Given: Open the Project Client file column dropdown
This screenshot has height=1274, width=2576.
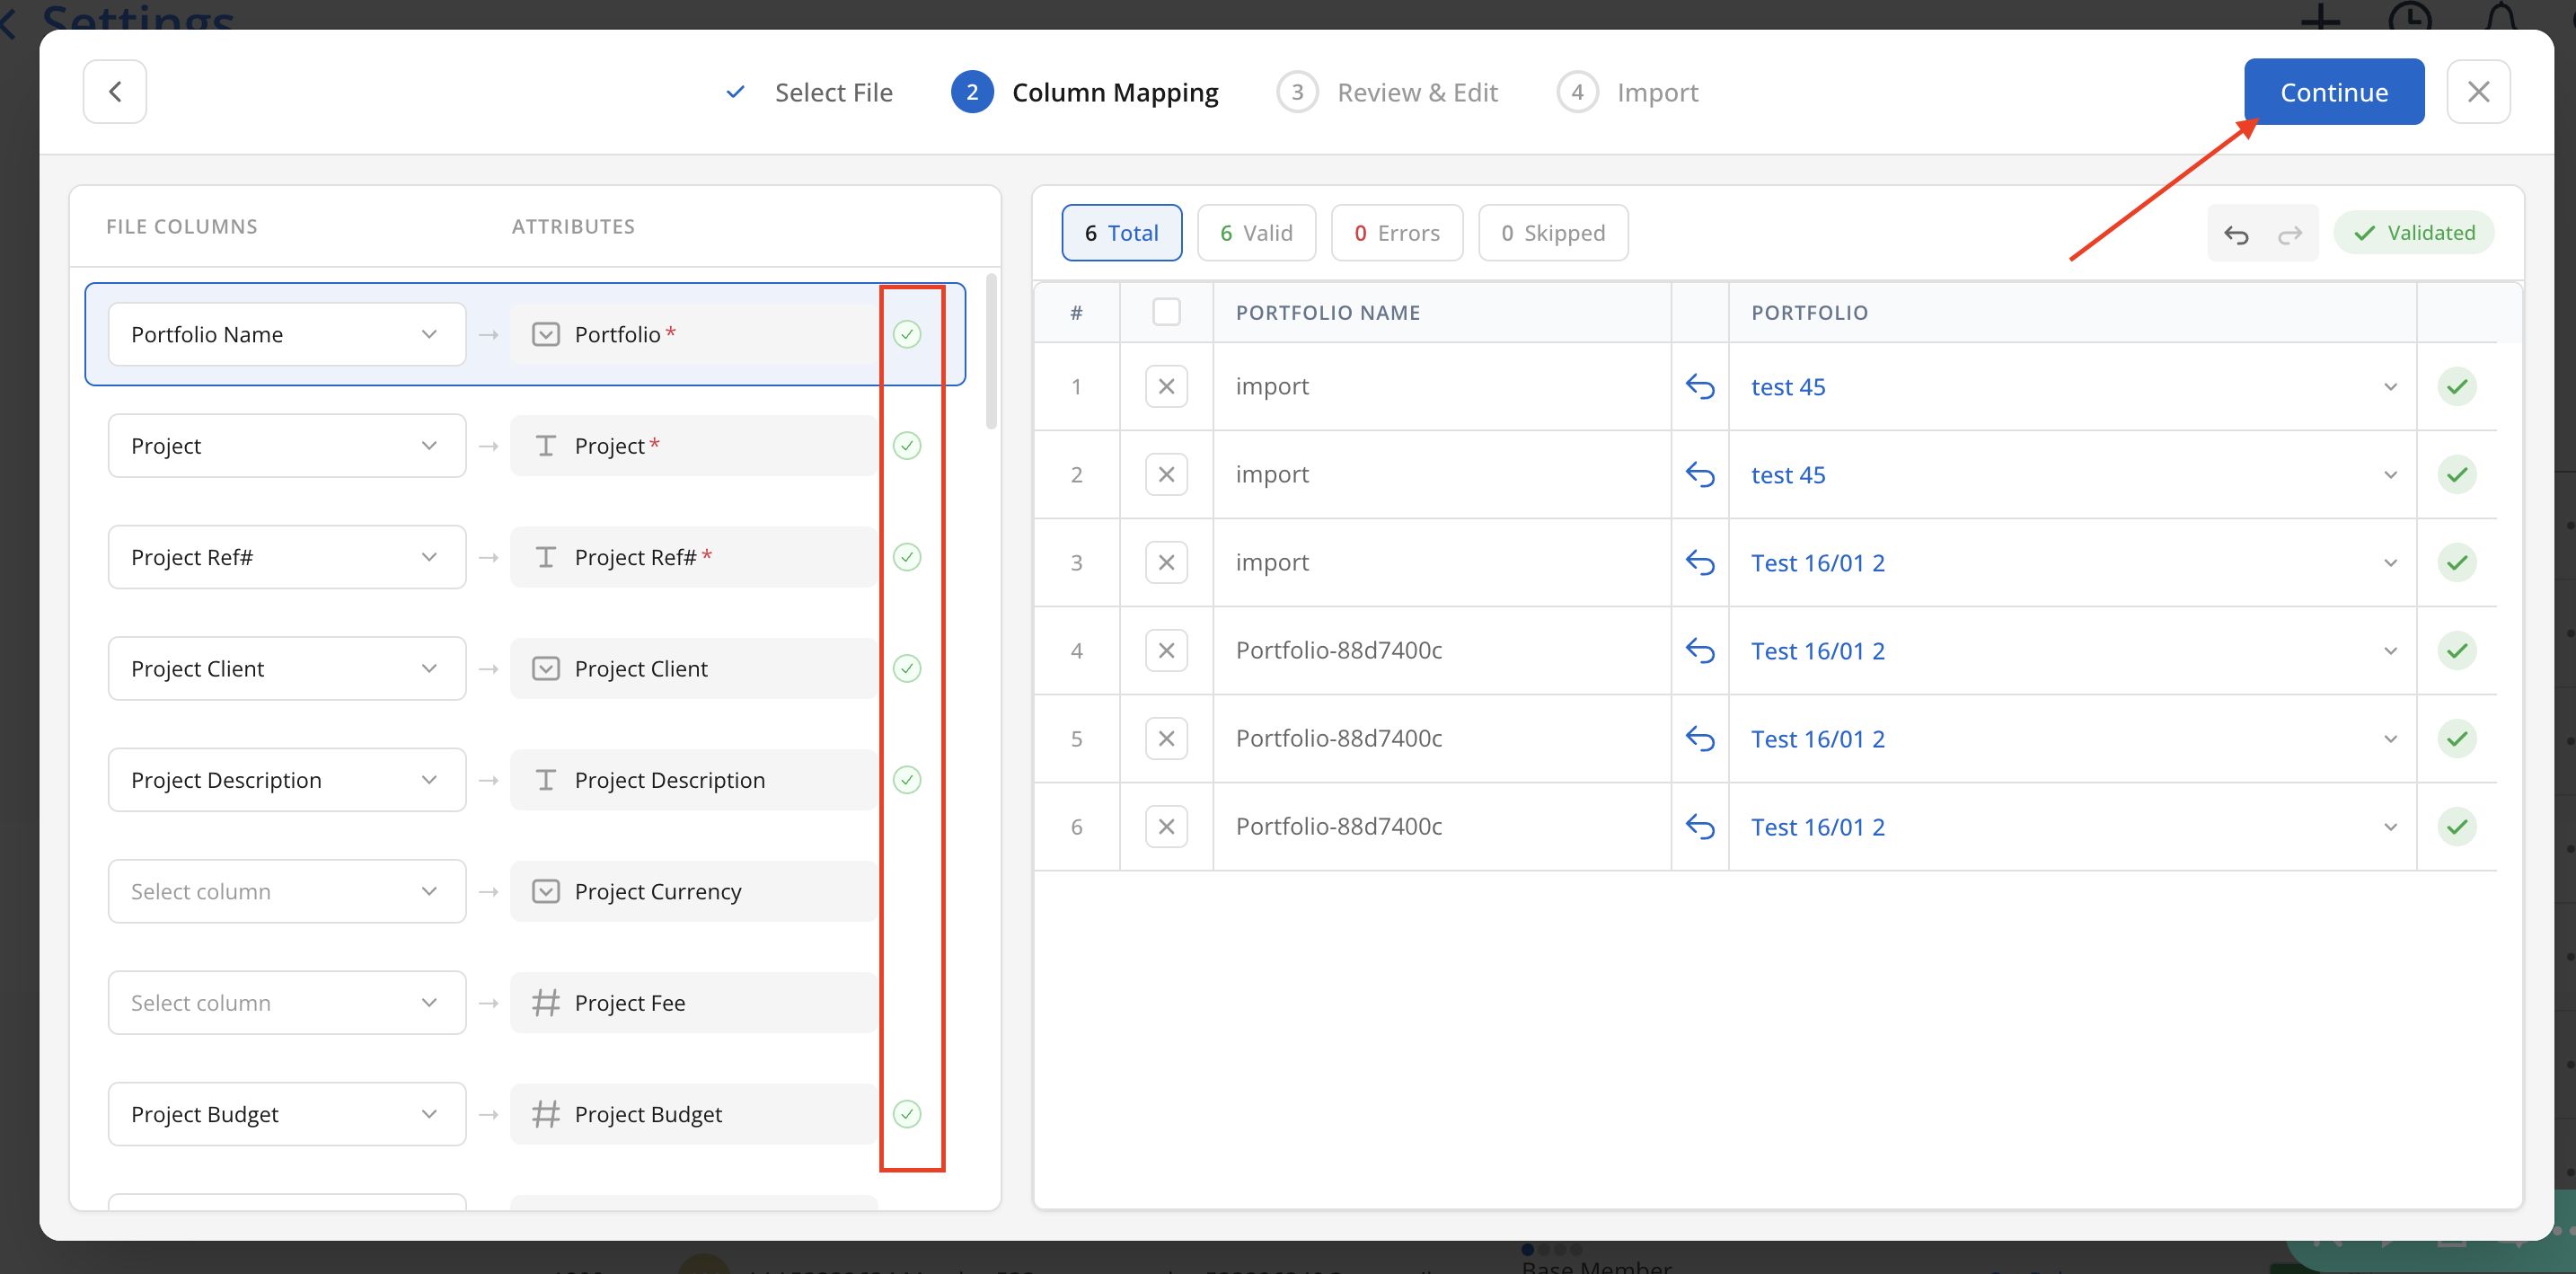Looking at the screenshot, I should pos(286,669).
